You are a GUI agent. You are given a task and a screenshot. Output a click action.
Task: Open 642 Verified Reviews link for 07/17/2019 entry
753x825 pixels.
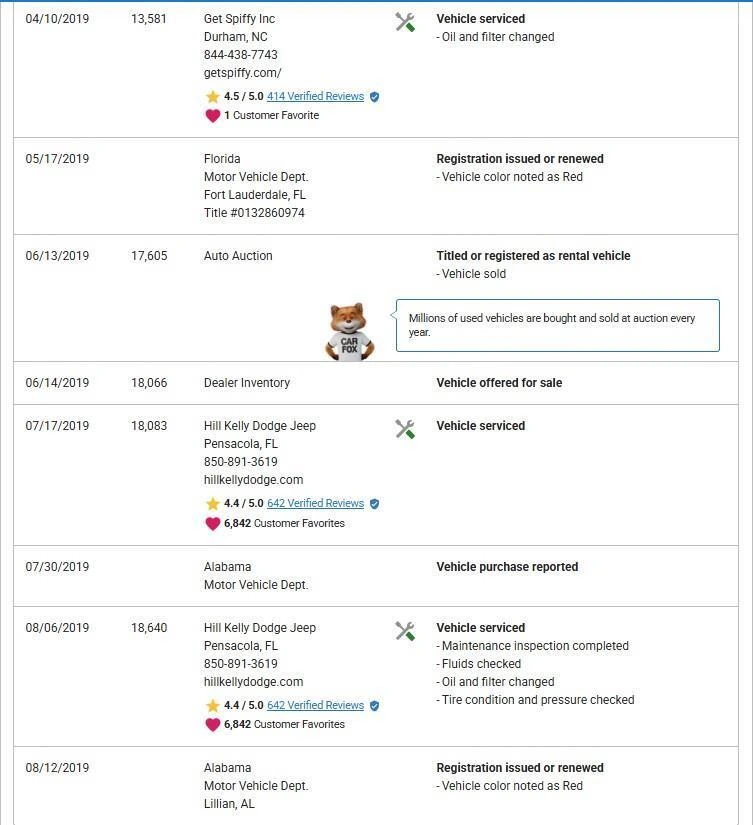point(315,504)
